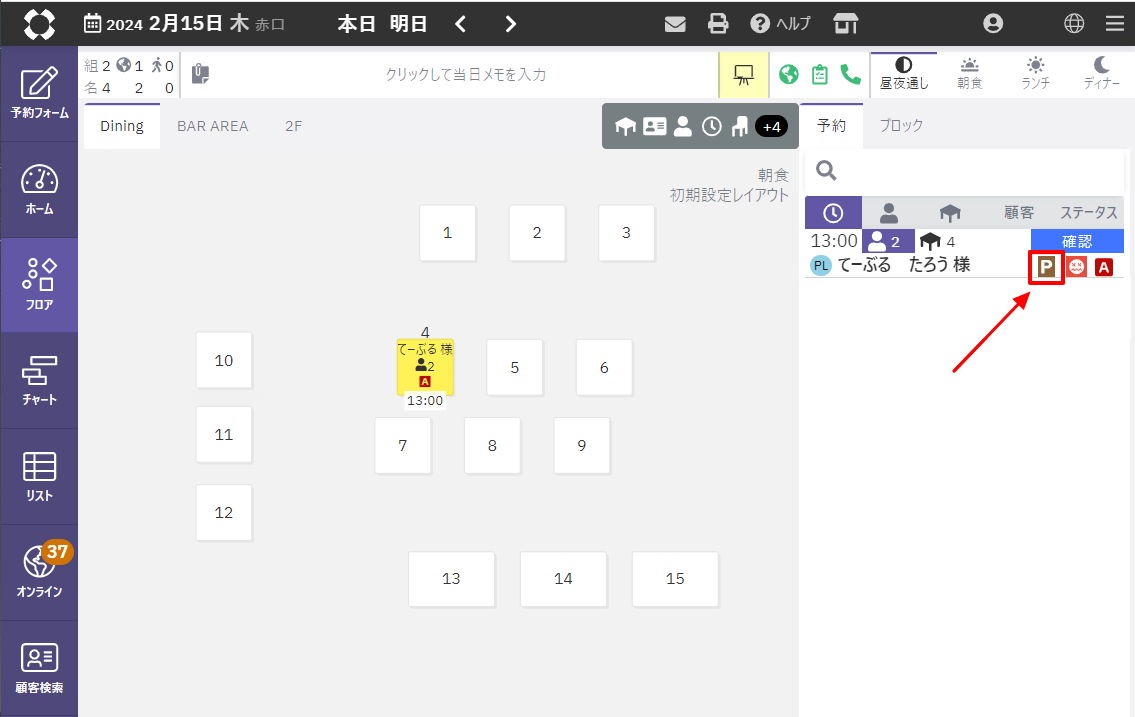
Task: Click the presentation board icon in yellow box
Action: (743, 74)
